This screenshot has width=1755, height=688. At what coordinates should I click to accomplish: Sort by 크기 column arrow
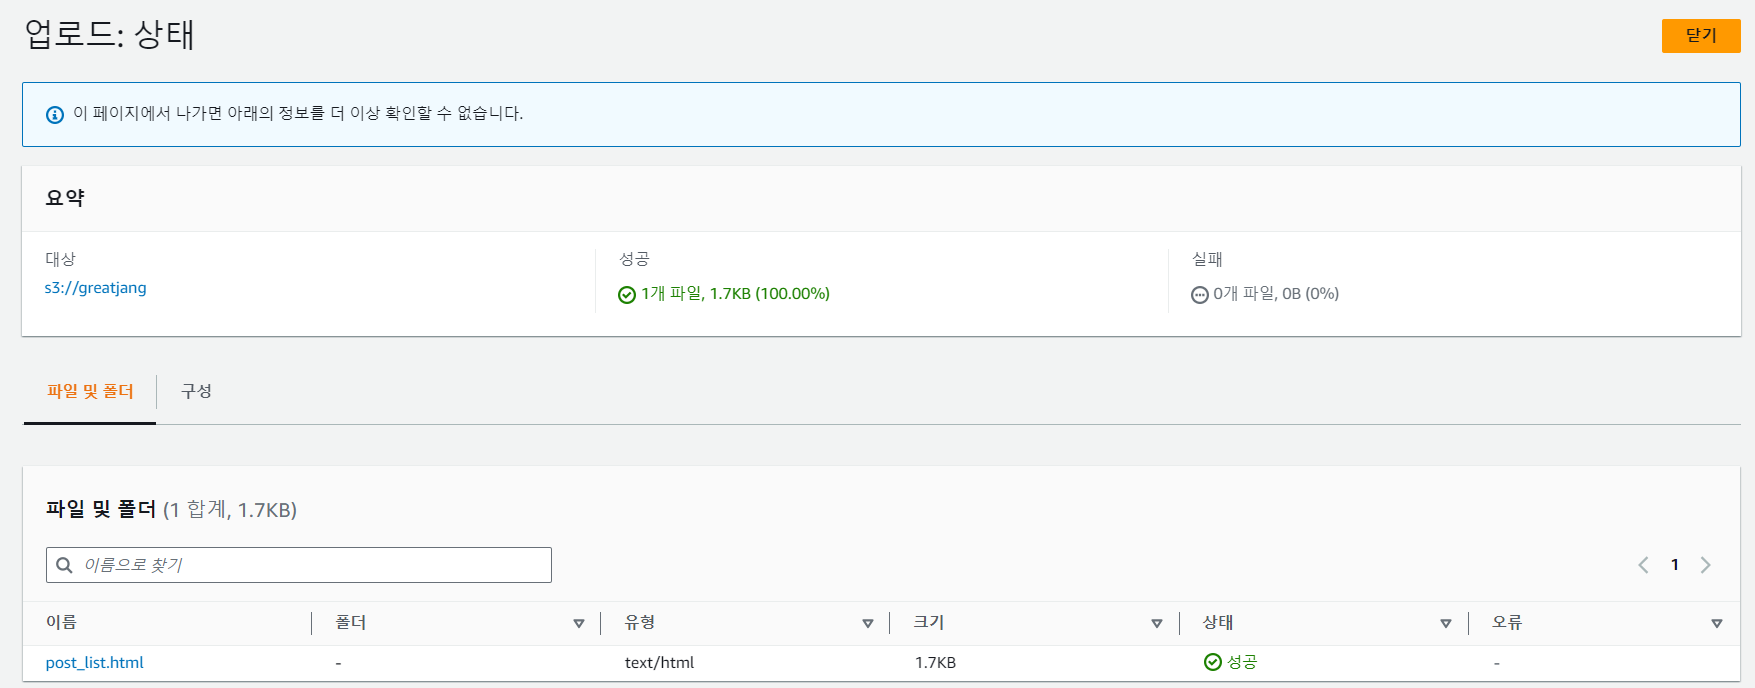1156,623
